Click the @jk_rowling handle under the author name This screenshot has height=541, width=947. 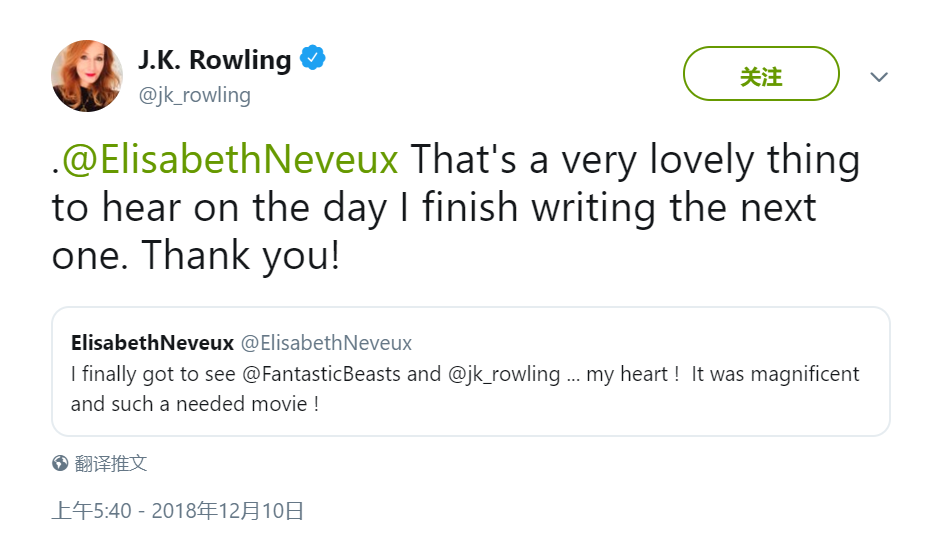click(x=194, y=95)
